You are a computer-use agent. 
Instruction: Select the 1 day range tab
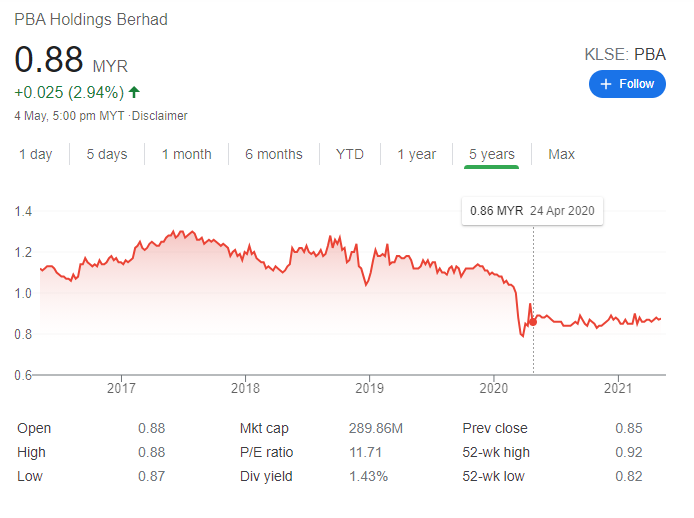pyautogui.click(x=35, y=154)
